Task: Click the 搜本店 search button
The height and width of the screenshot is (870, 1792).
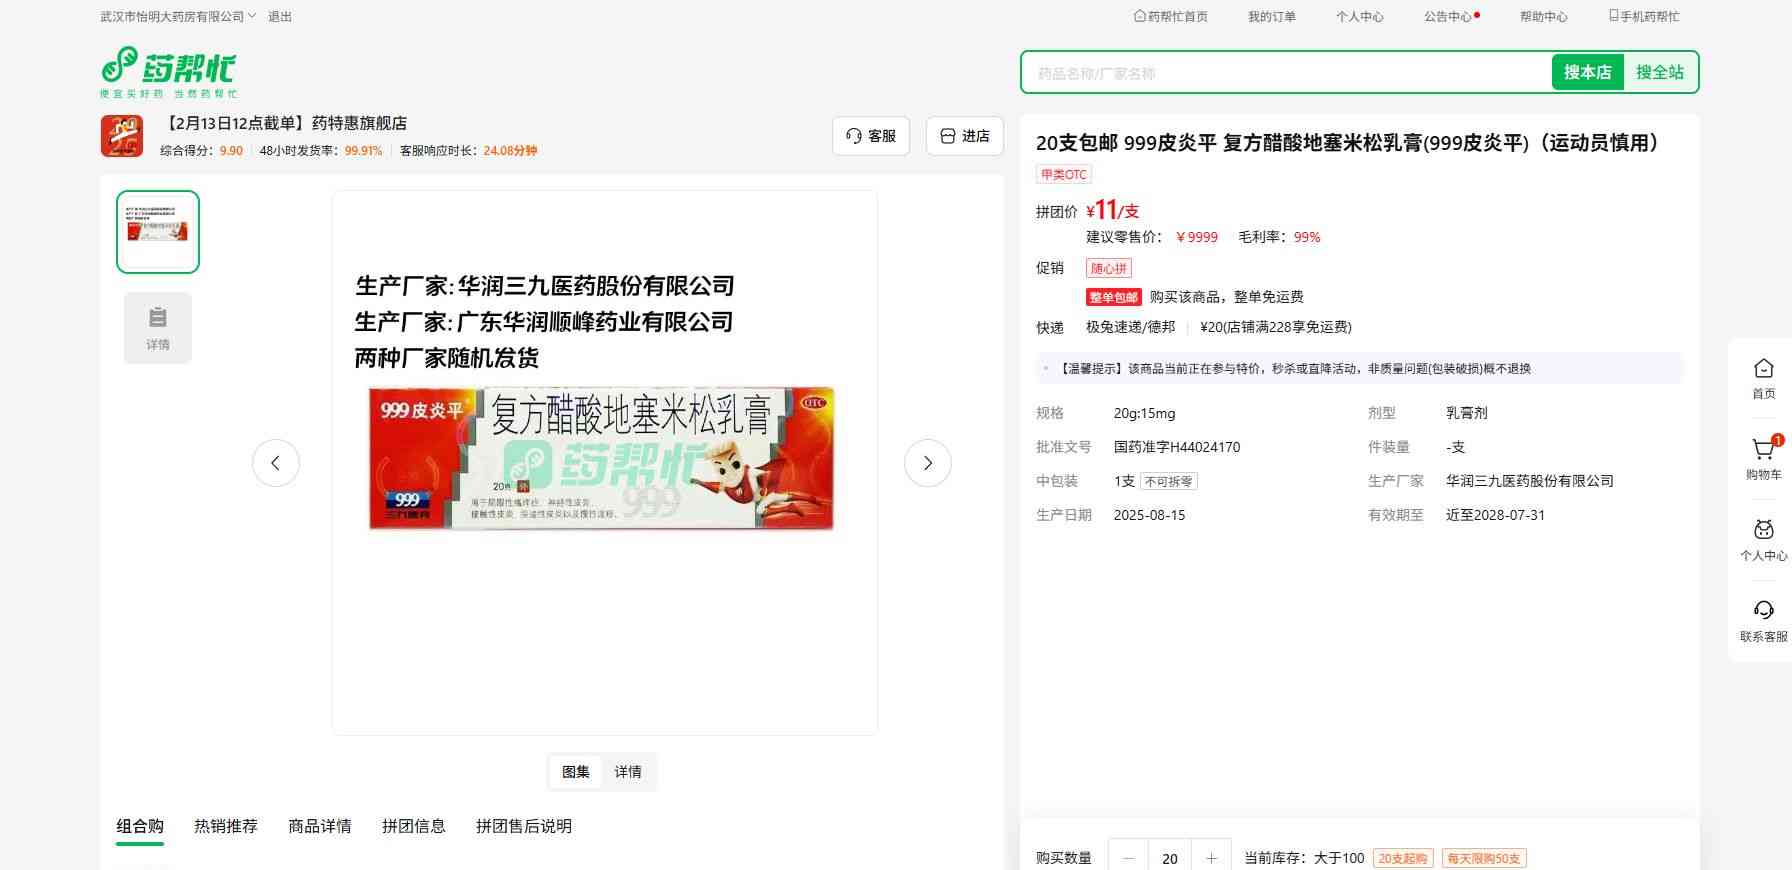Action: coord(1587,72)
